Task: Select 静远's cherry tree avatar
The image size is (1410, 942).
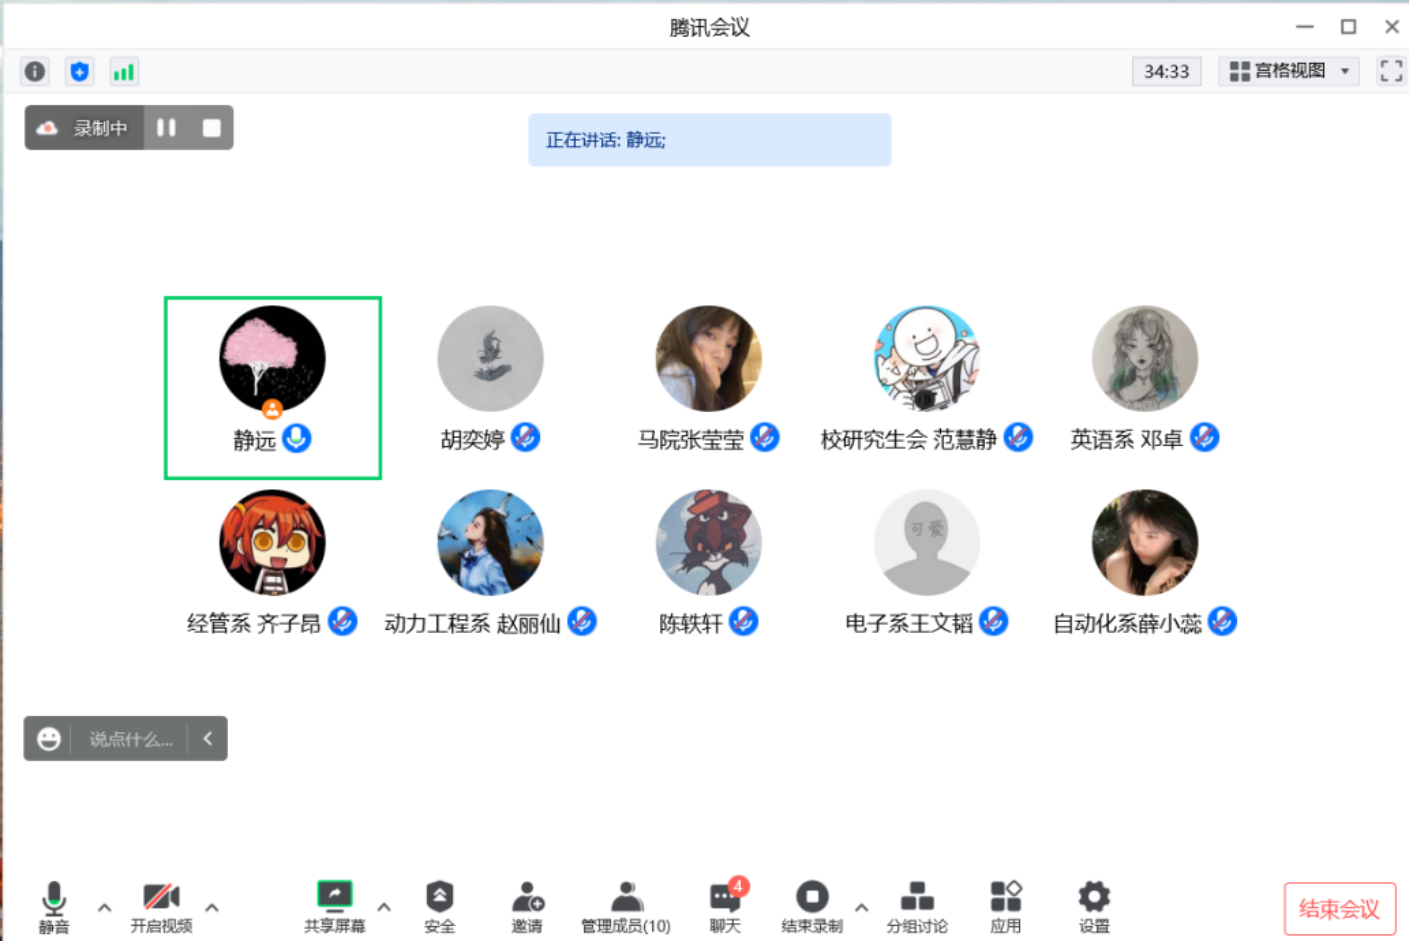Action: 272,359
